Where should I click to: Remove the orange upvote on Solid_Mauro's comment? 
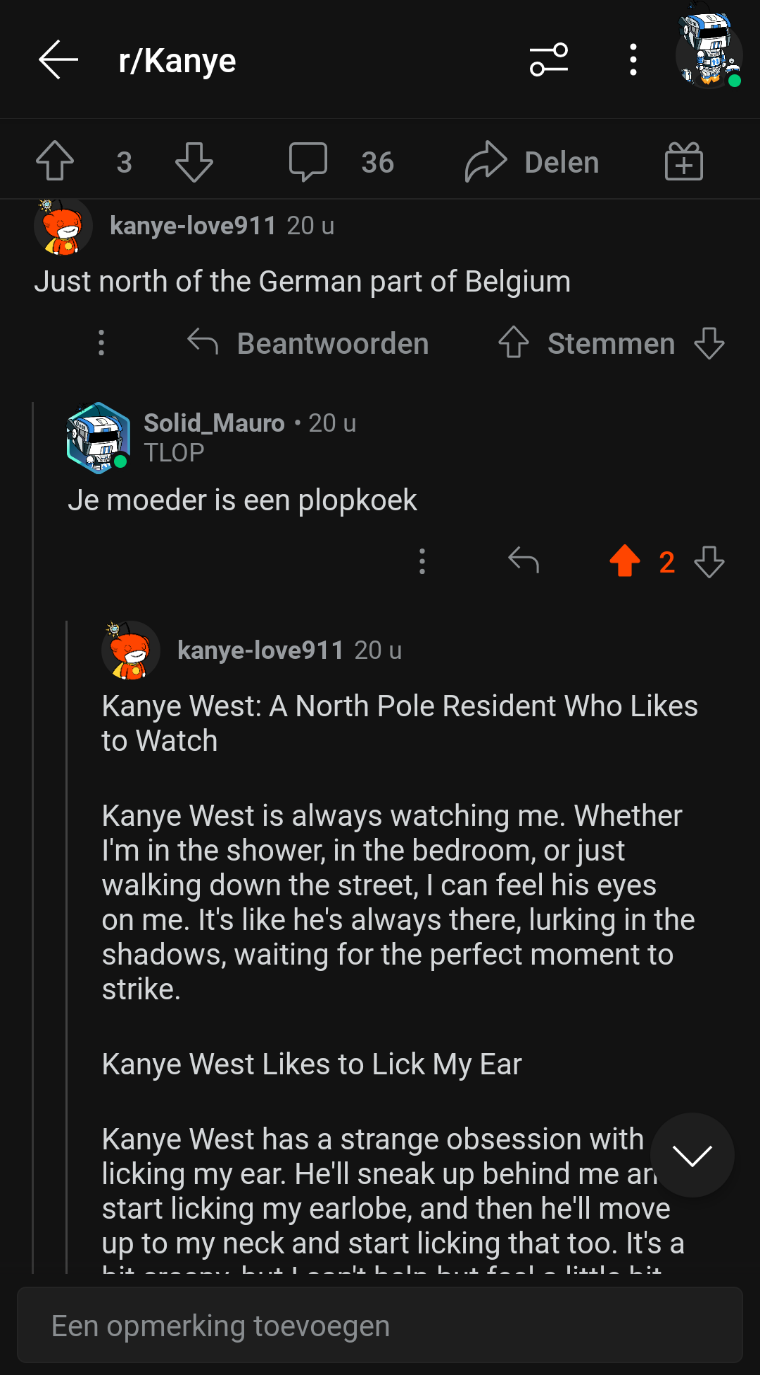pos(625,562)
